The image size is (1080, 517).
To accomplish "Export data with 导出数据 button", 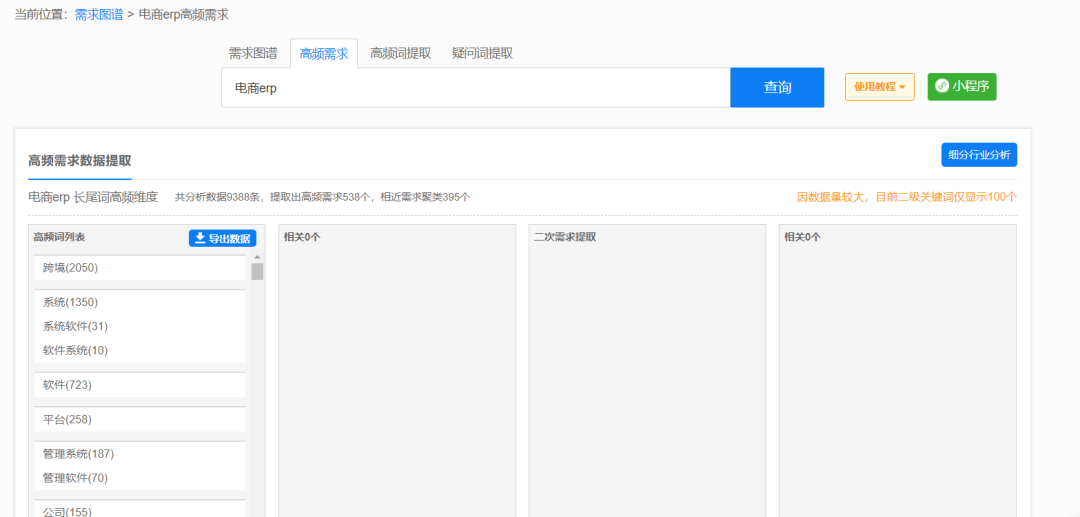I will tap(222, 238).
